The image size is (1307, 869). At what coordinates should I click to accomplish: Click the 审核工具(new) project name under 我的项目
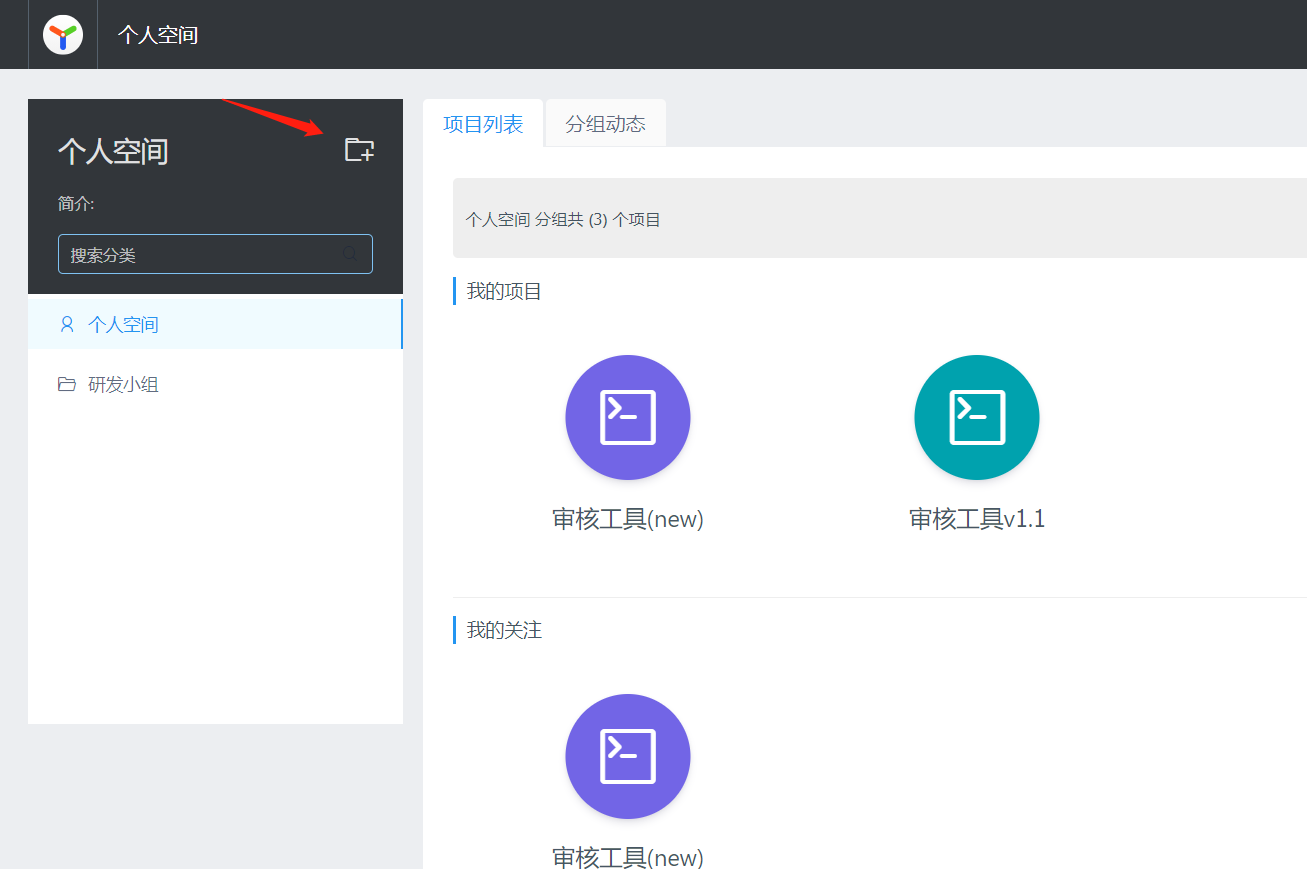coord(628,518)
